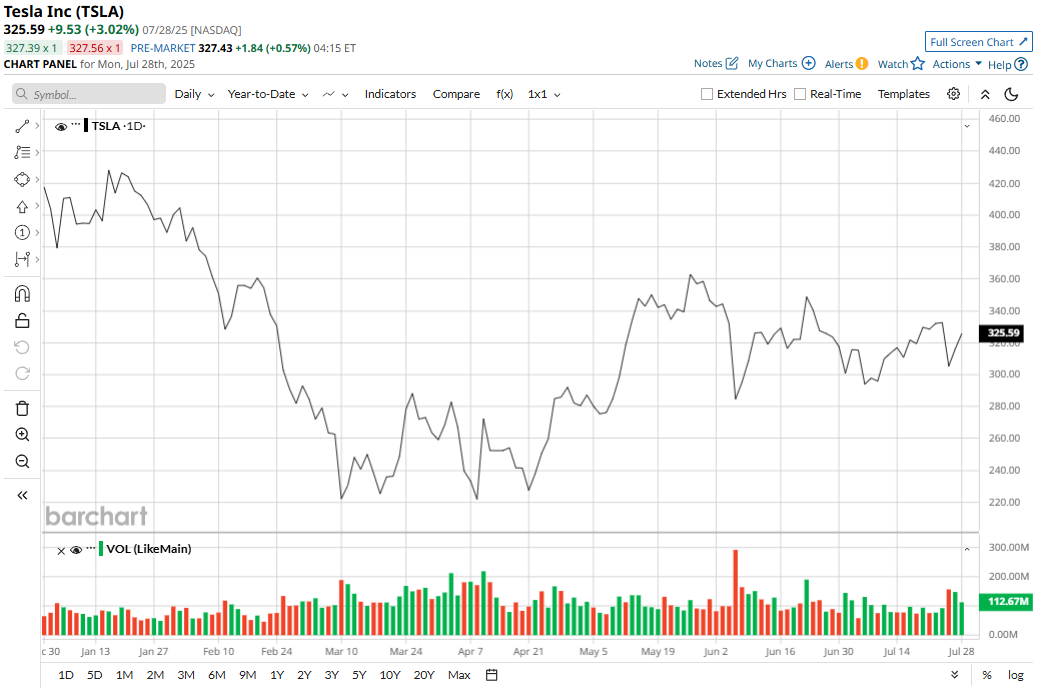
Task: Add chart to My Charts
Action: coord(781,64)
